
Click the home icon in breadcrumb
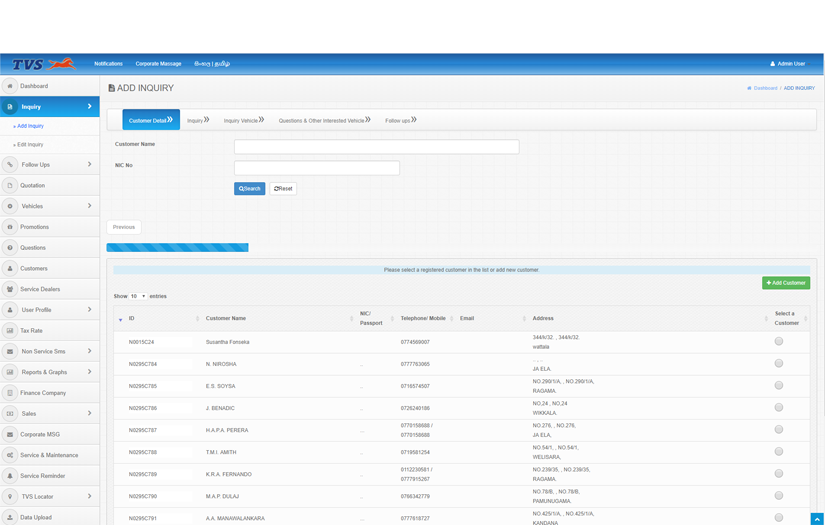[749, 88]
